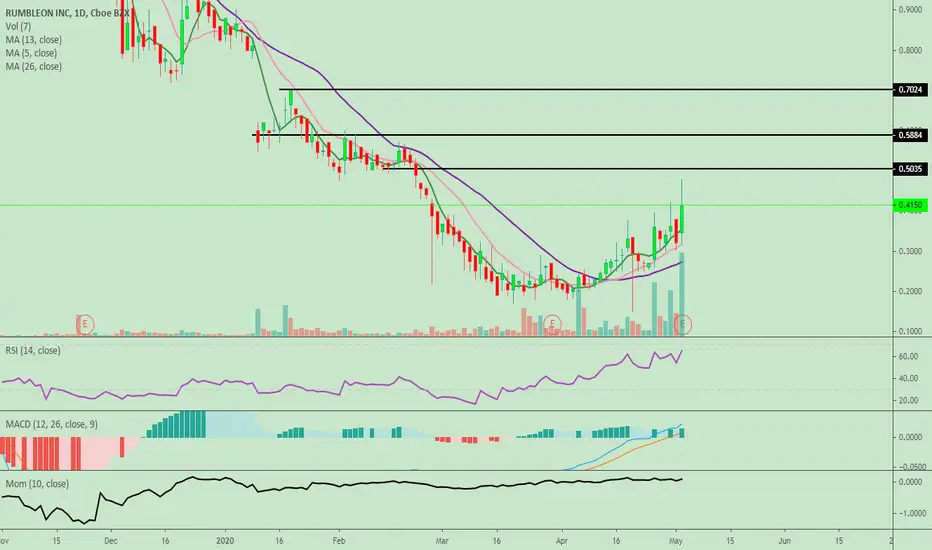
Task: Select the MA (13, close) indicator legend
Action: [33, 40]
